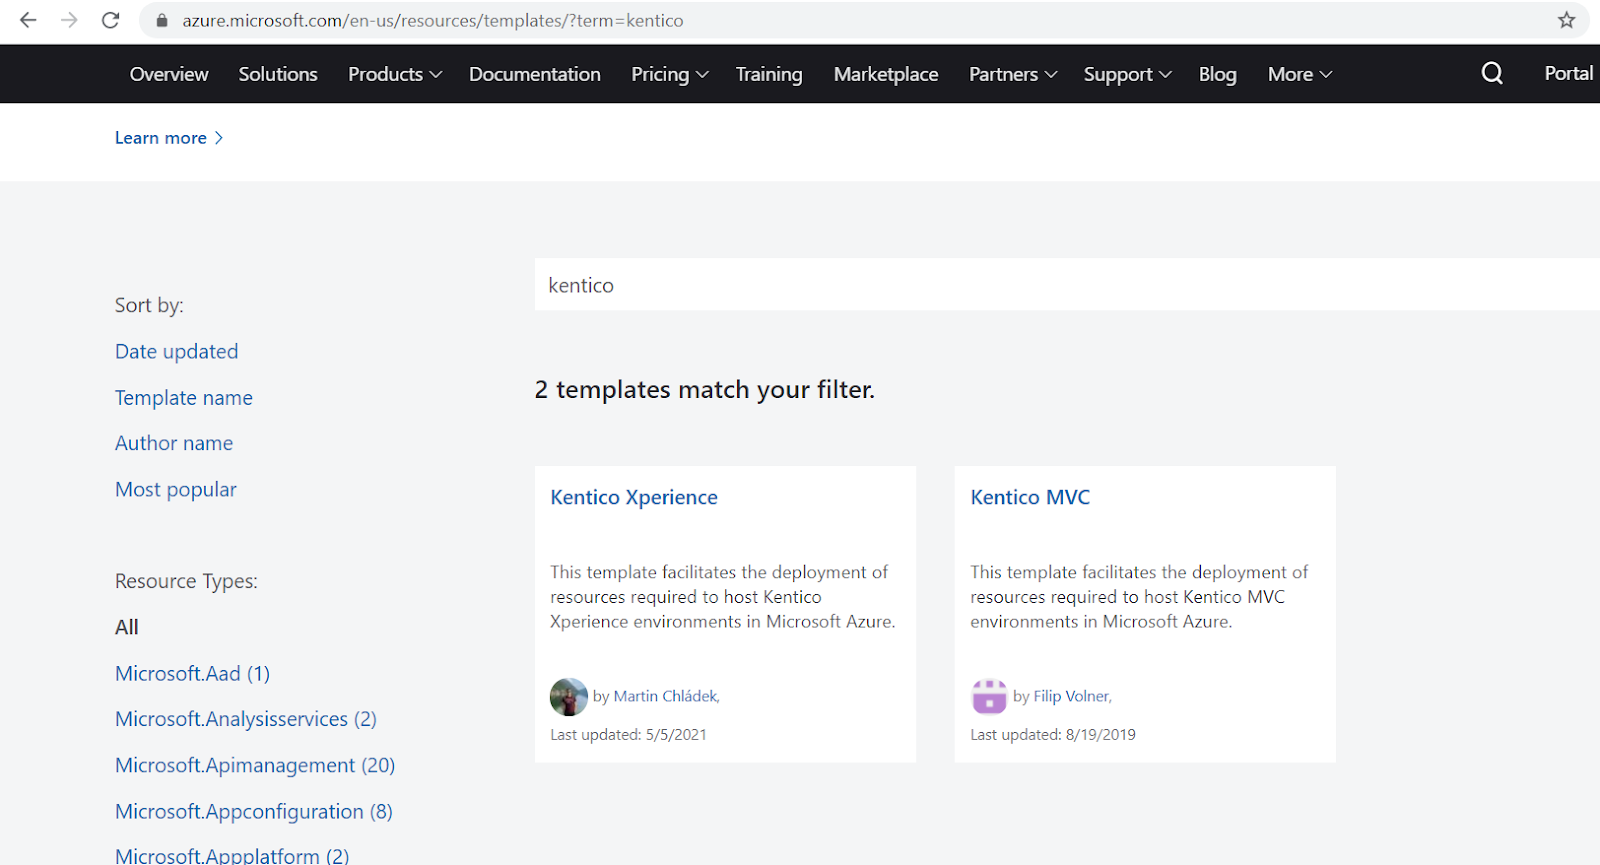This screenshot has width=1600, height=865.
Task: Open the Solutions nav item
Action: tap(278, 74)
